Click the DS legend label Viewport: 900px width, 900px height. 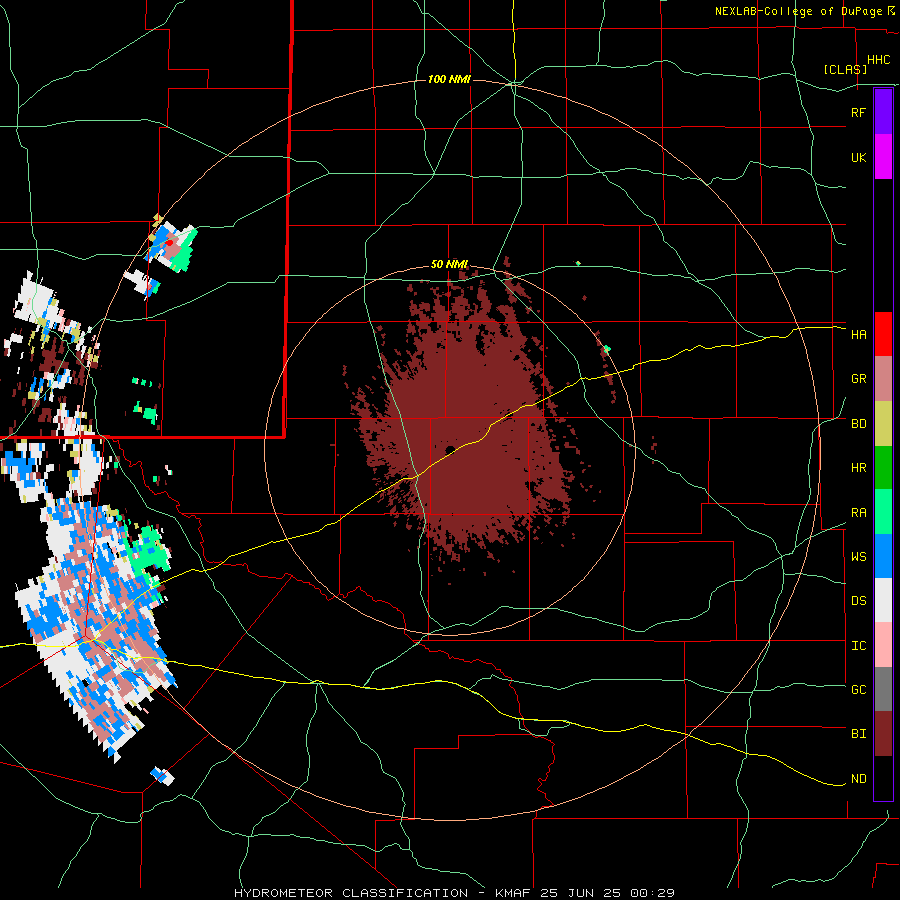pos(858,601)
